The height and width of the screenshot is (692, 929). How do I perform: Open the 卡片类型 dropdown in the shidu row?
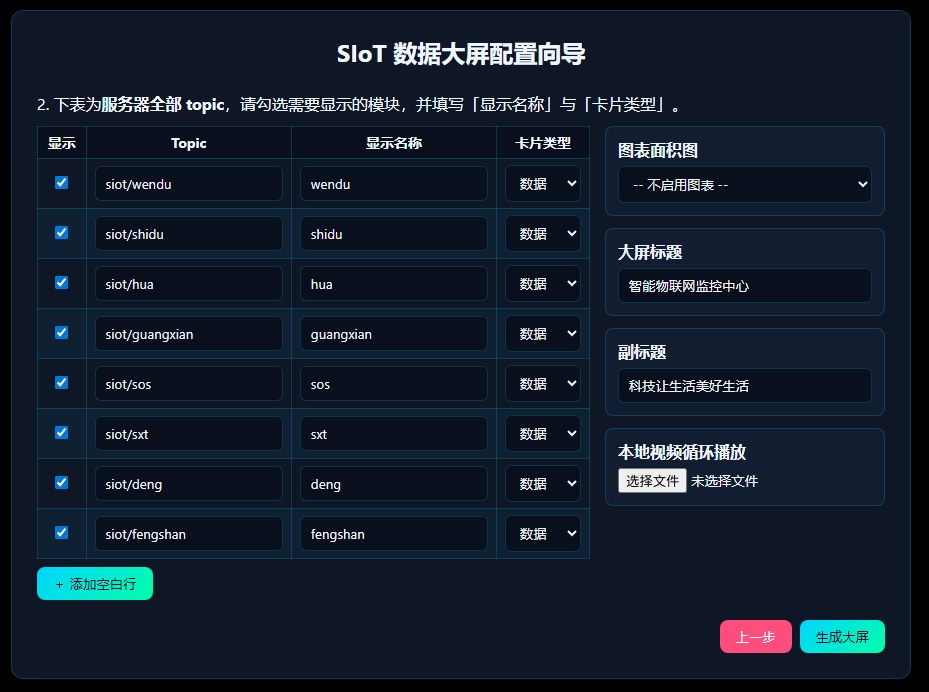542,233
